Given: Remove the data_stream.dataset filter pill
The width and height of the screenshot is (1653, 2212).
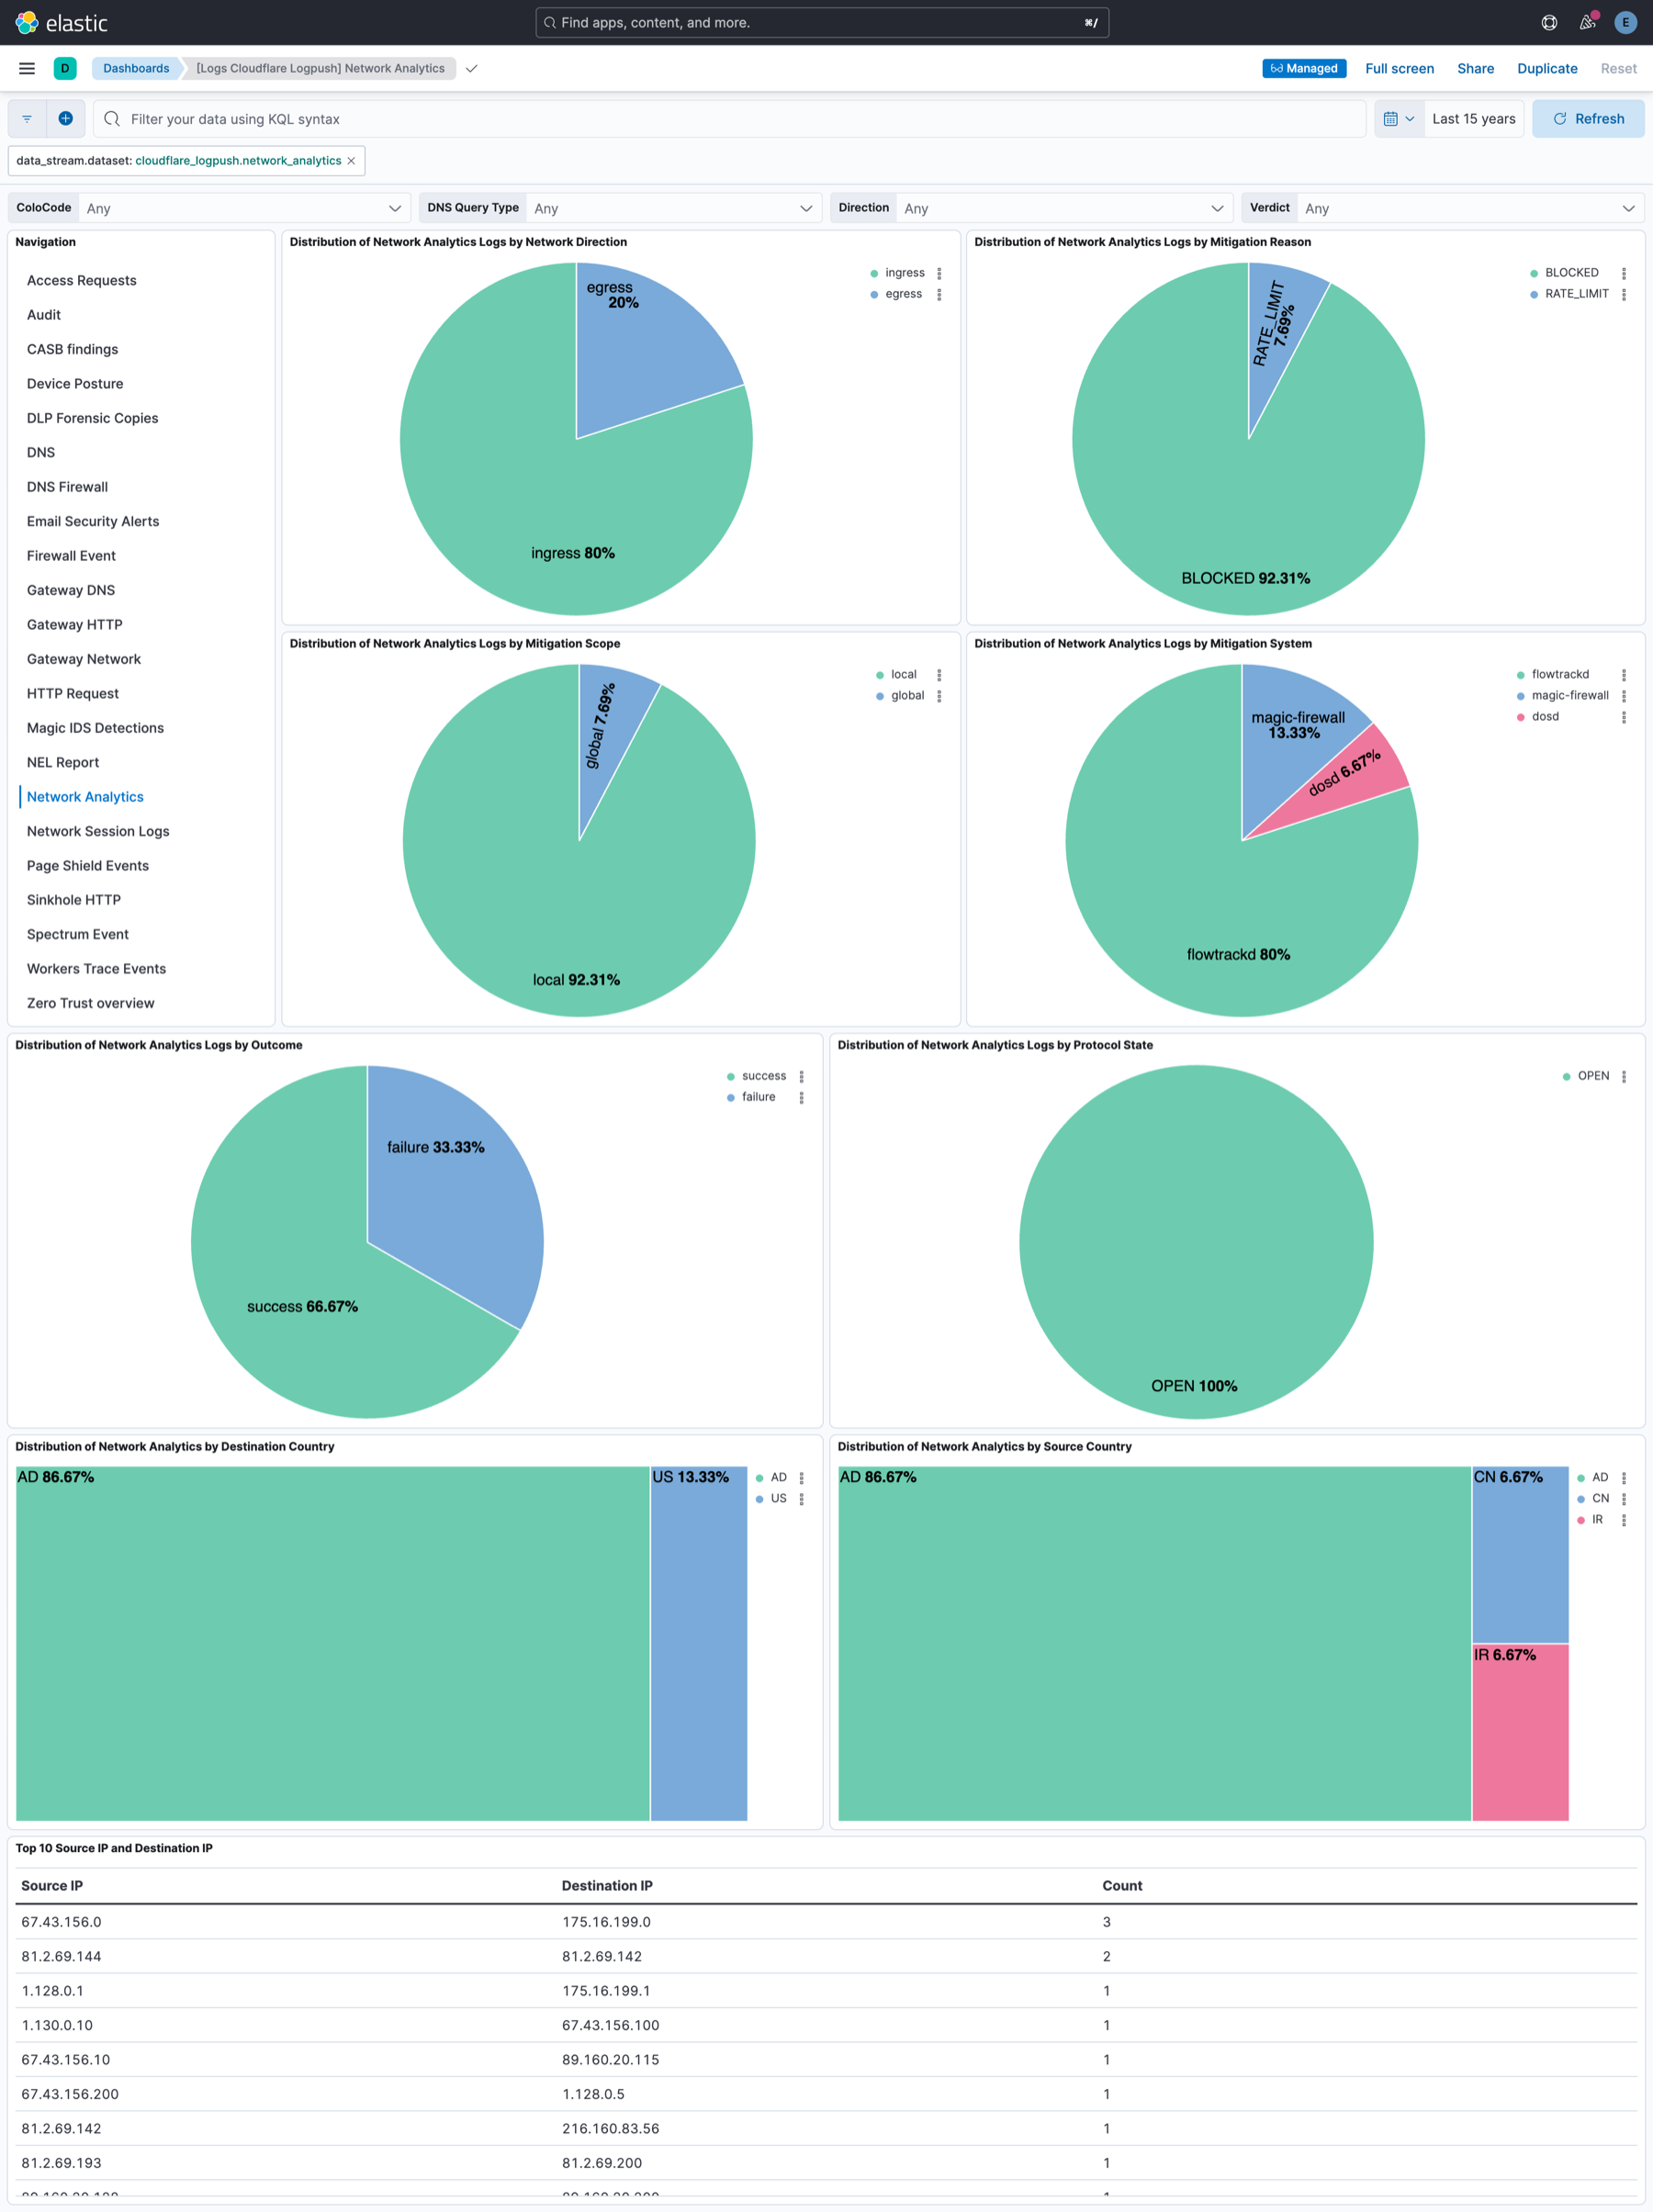Looking at the screenshot, I should [x=351, y=161].
